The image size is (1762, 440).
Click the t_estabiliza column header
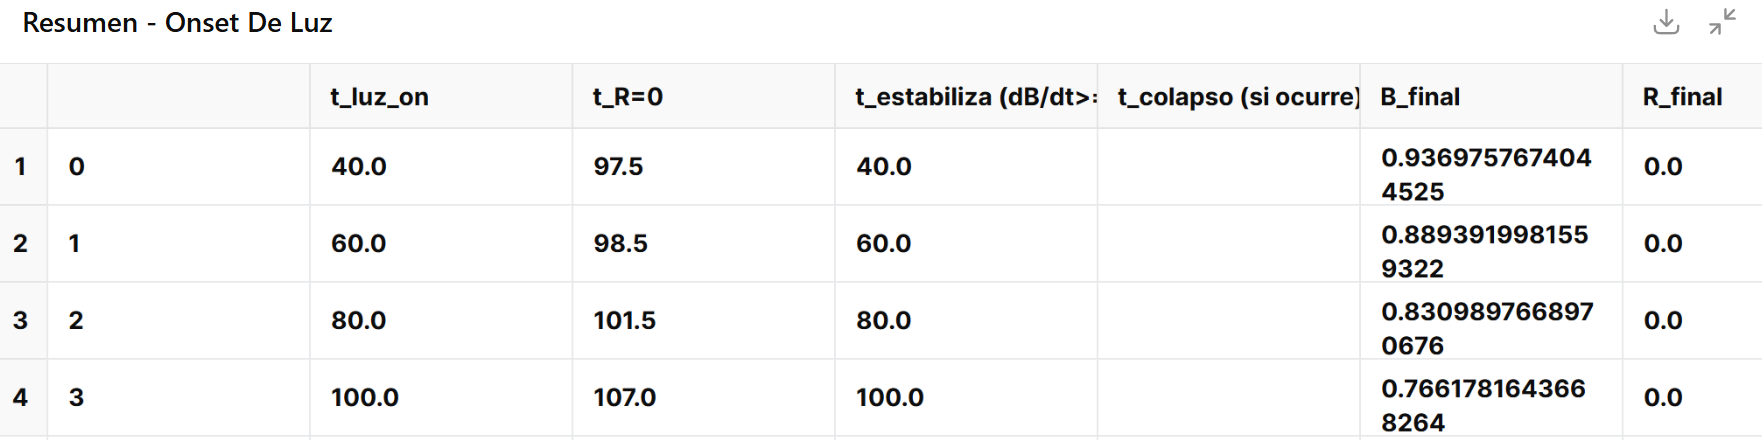click(965, 97)
